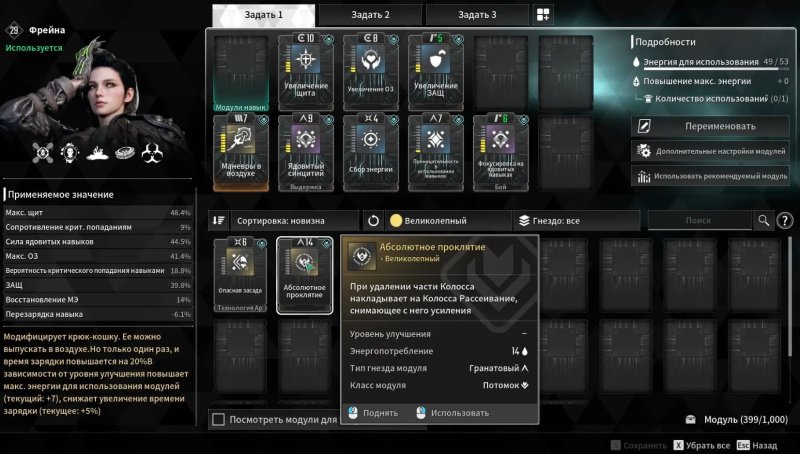Select the Ядовитый синцитий module card

point(306,153)
